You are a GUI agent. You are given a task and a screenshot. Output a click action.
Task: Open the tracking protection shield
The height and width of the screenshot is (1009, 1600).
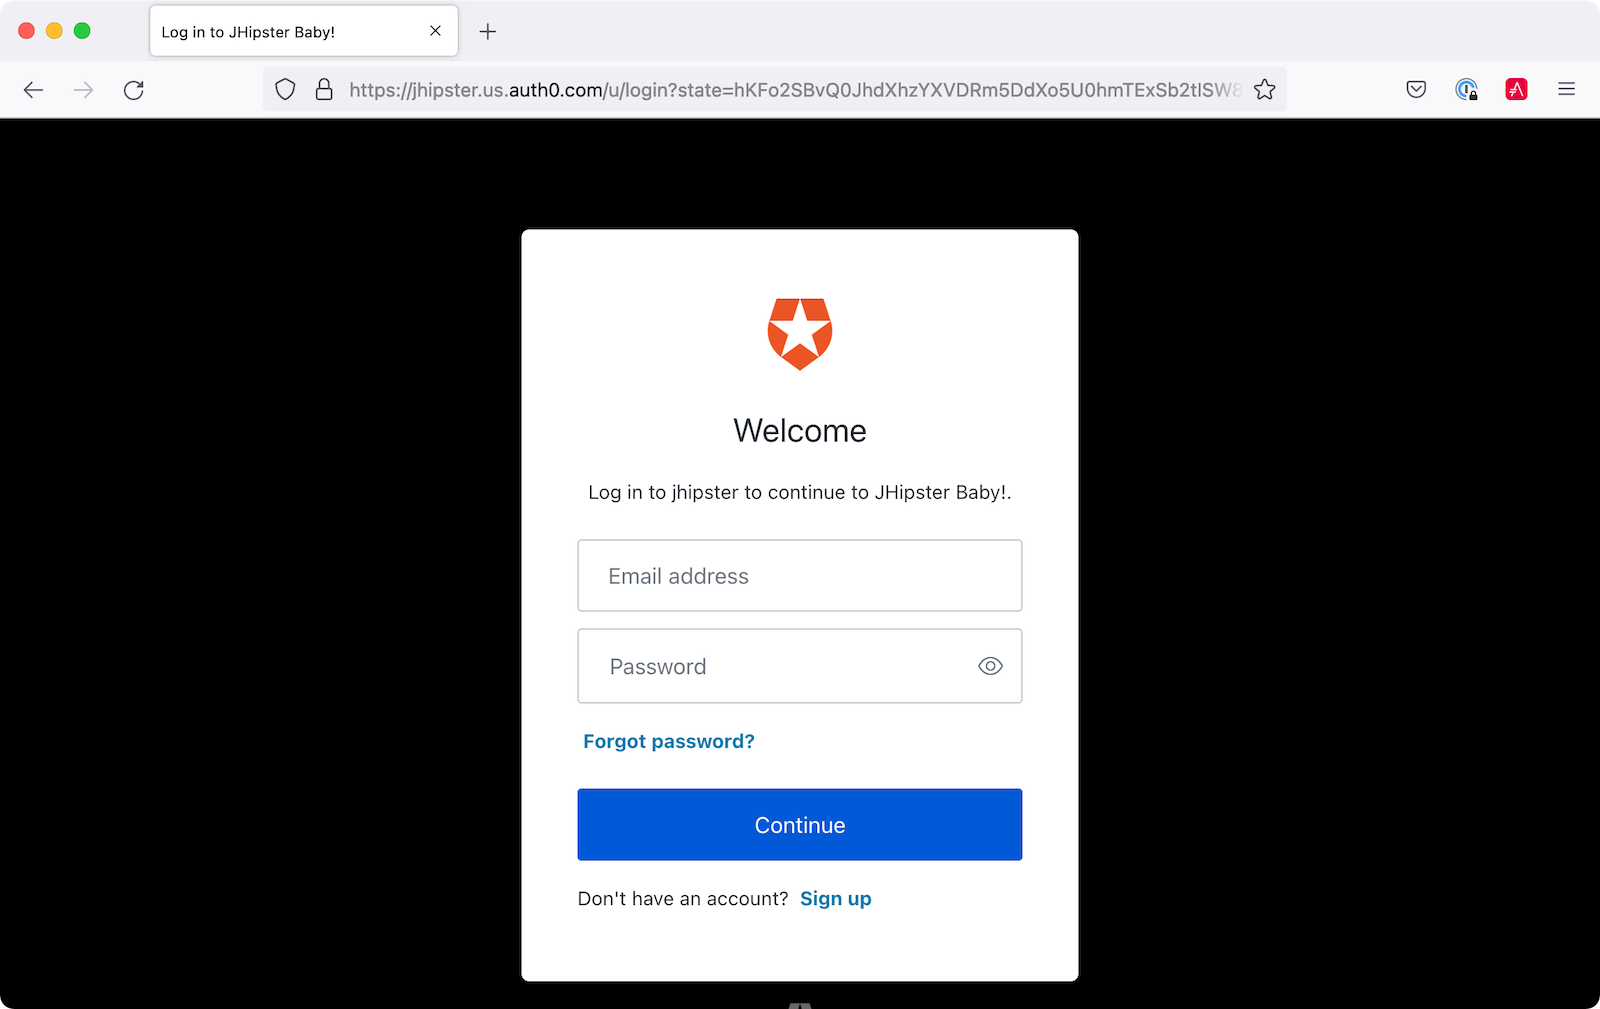tap(285, 90)
